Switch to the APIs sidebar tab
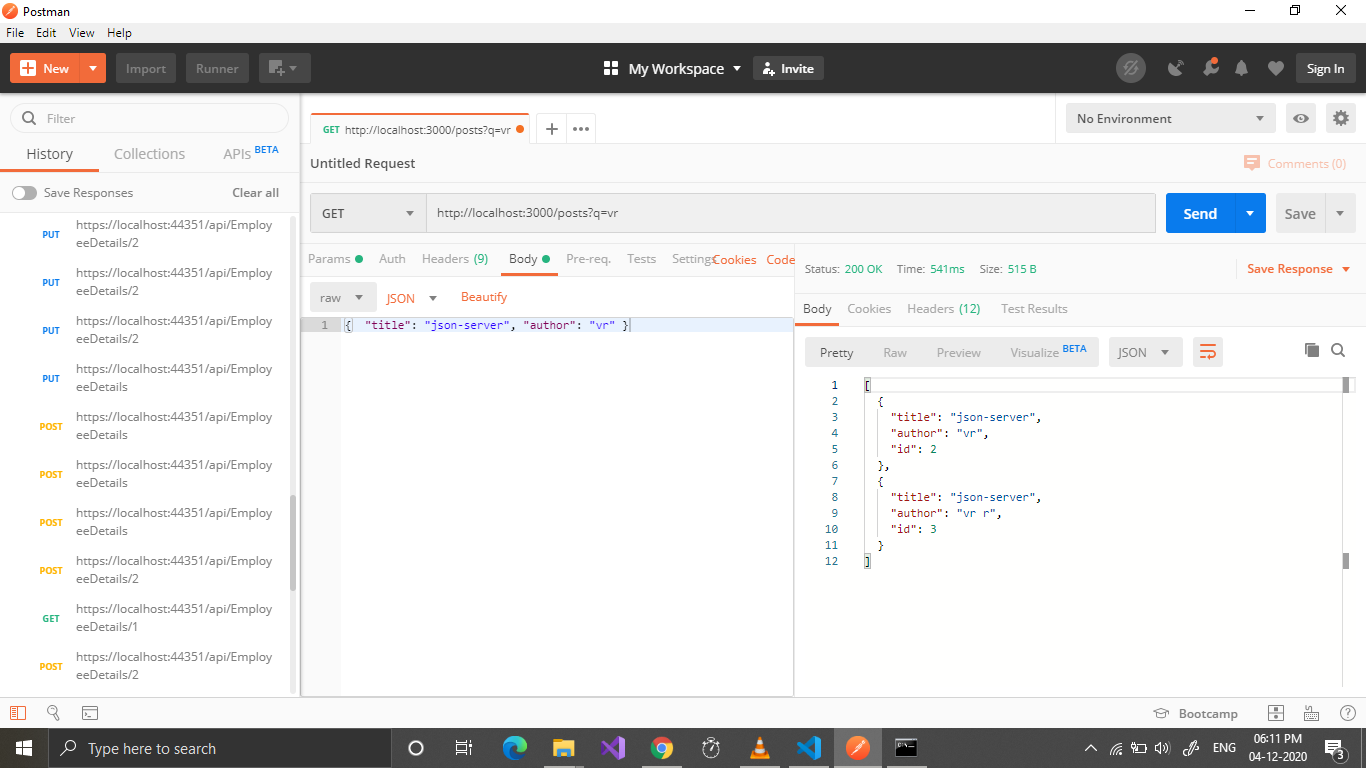Viewport: 1366px width, 768px height. [x=250, y=153]
